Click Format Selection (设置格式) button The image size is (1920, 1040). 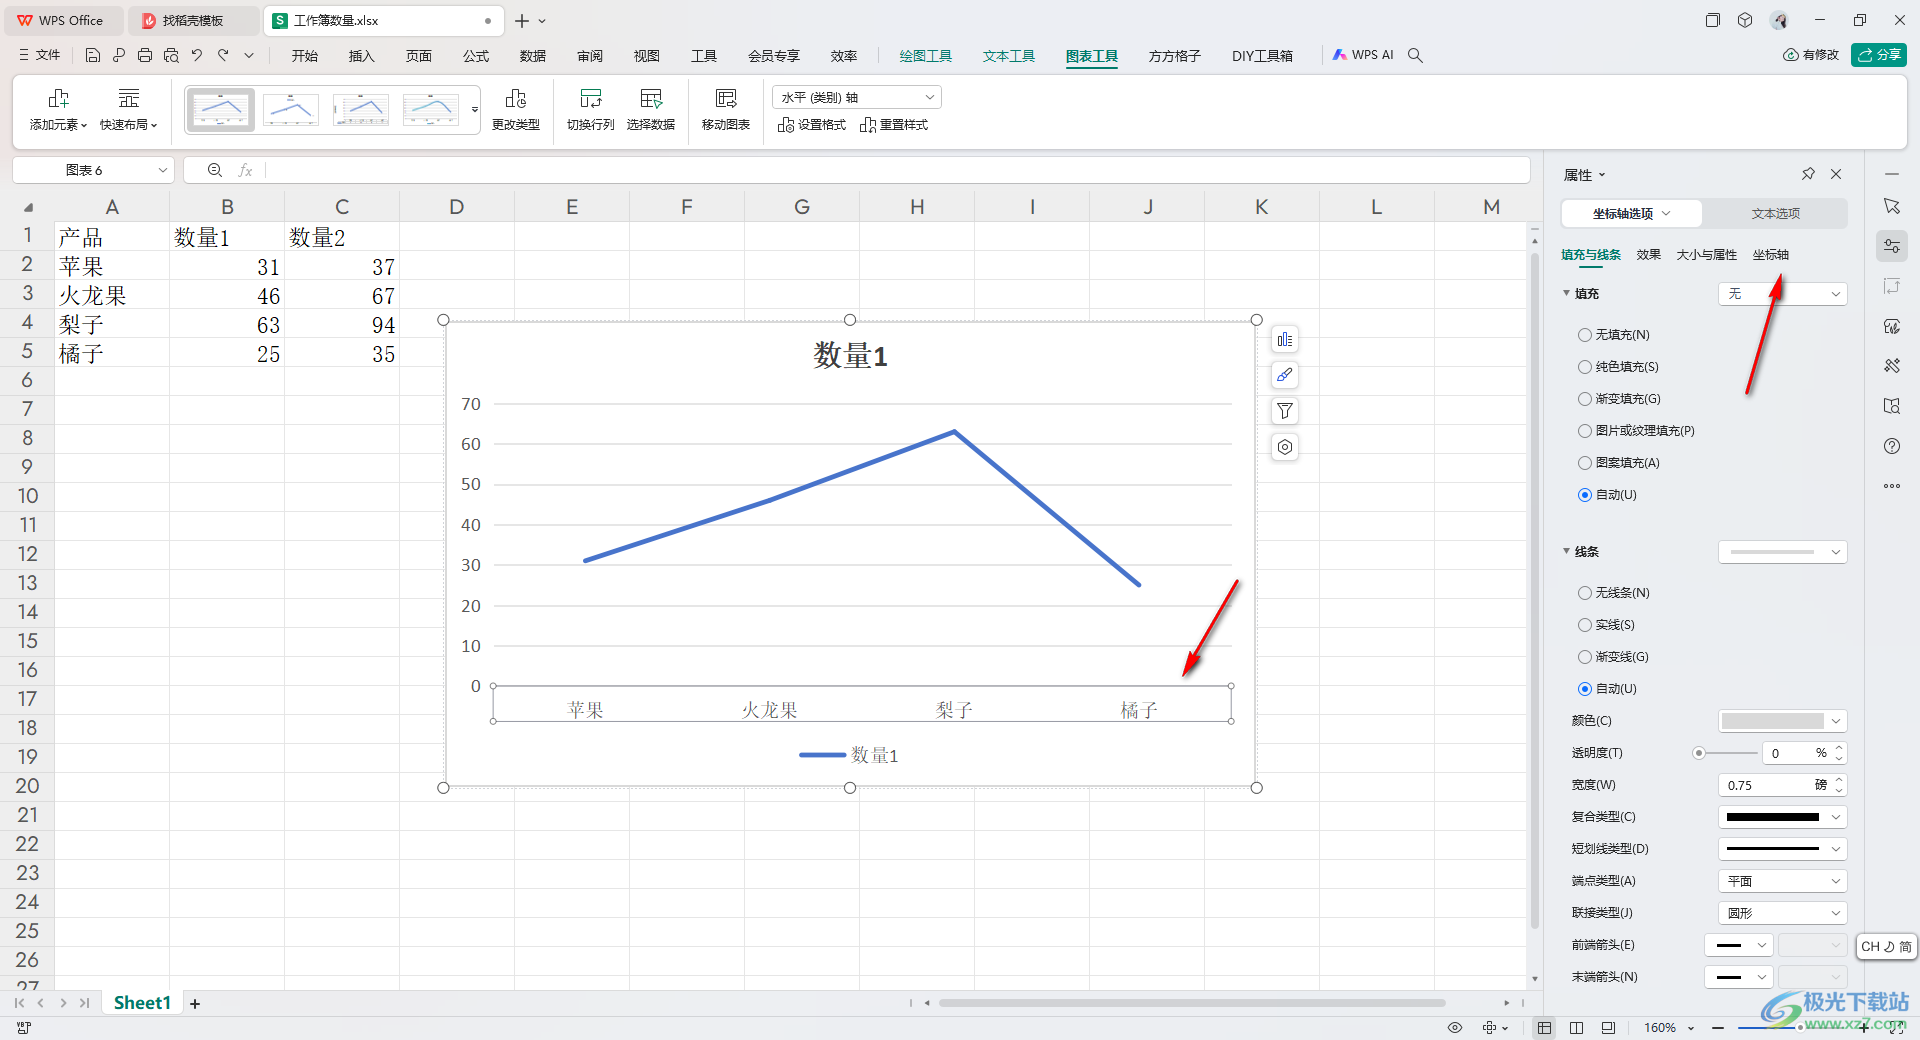coord(812,125)
